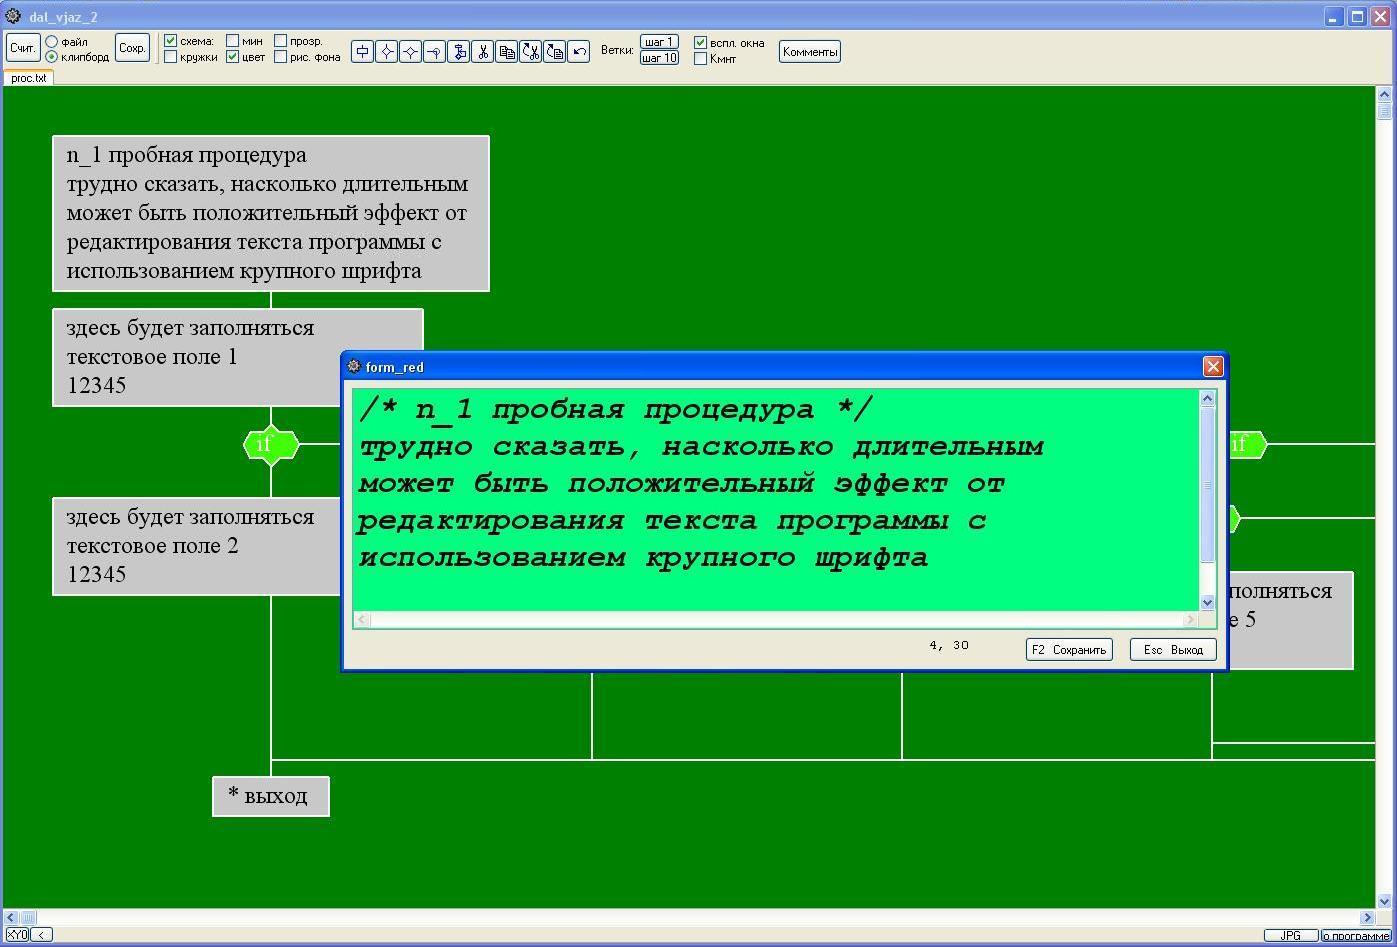1397x947 pixels.
Task: Enable the кружки checkbox
Action: tap(171, 58)
